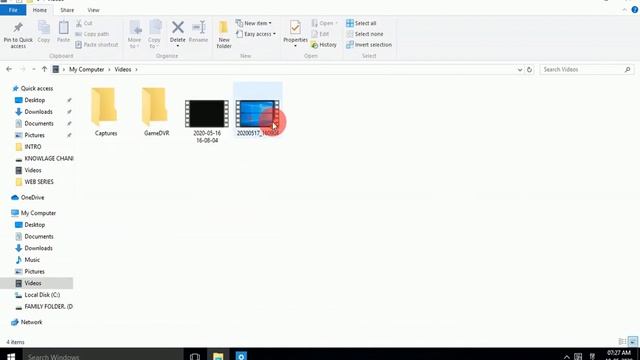640x360 pixels.
Task: Expand the address bar history dropdown
Action: (x=520, y=70)
